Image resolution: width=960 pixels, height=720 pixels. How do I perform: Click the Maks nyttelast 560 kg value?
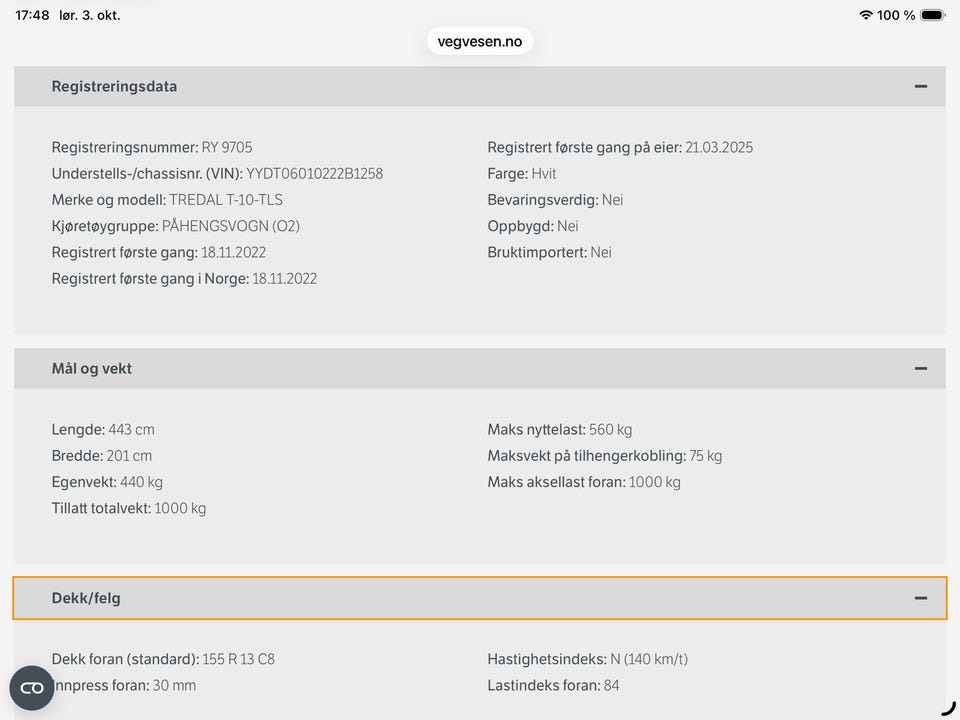(610, 430)
